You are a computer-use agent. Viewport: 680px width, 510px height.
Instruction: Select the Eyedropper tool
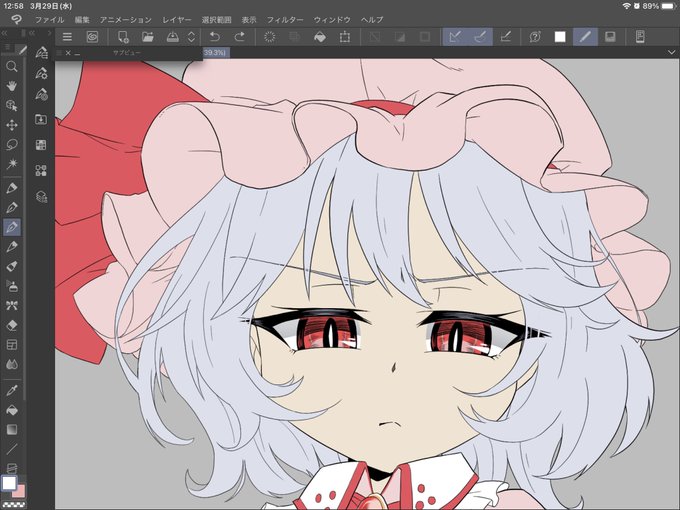click(x=12, y=390)
